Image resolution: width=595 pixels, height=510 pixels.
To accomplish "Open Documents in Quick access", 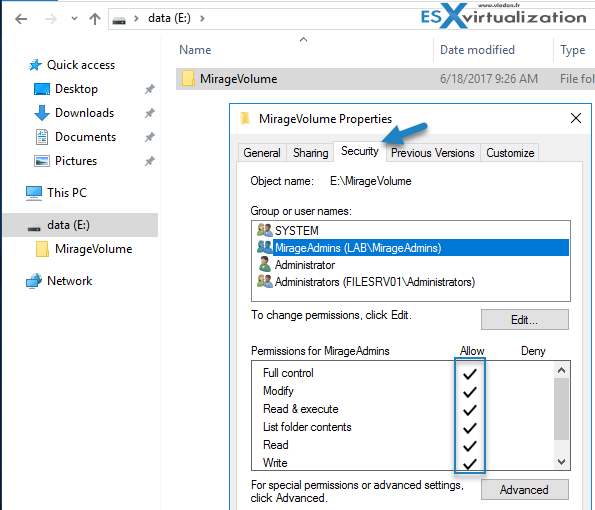I will click(85, 137).
